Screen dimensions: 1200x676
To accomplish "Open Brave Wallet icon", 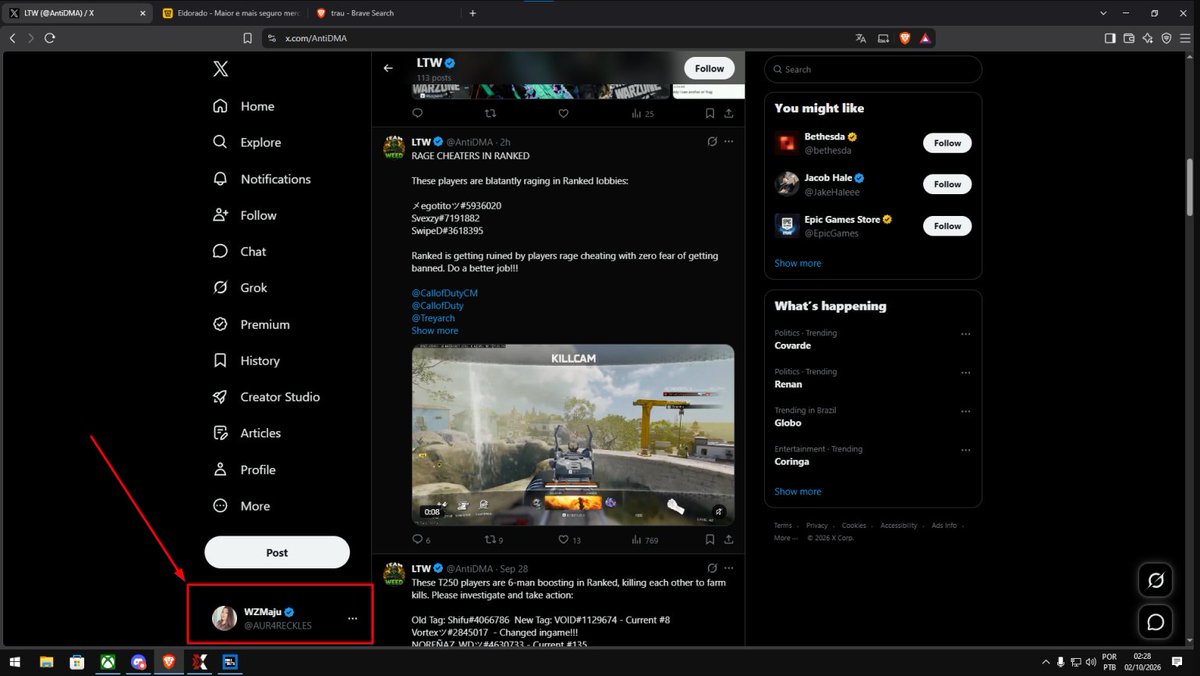I will pos(1129,38).
